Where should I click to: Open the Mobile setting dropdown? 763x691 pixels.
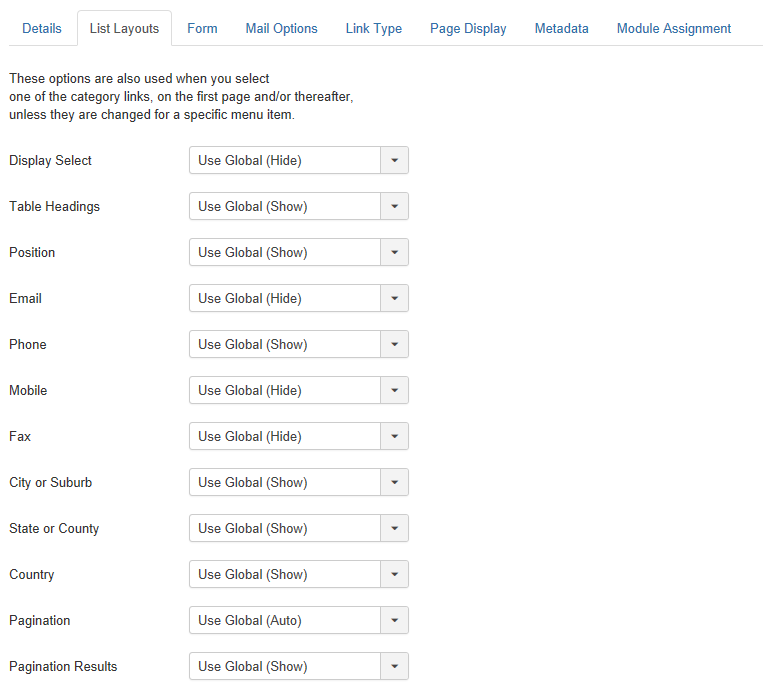coord(299,390)
